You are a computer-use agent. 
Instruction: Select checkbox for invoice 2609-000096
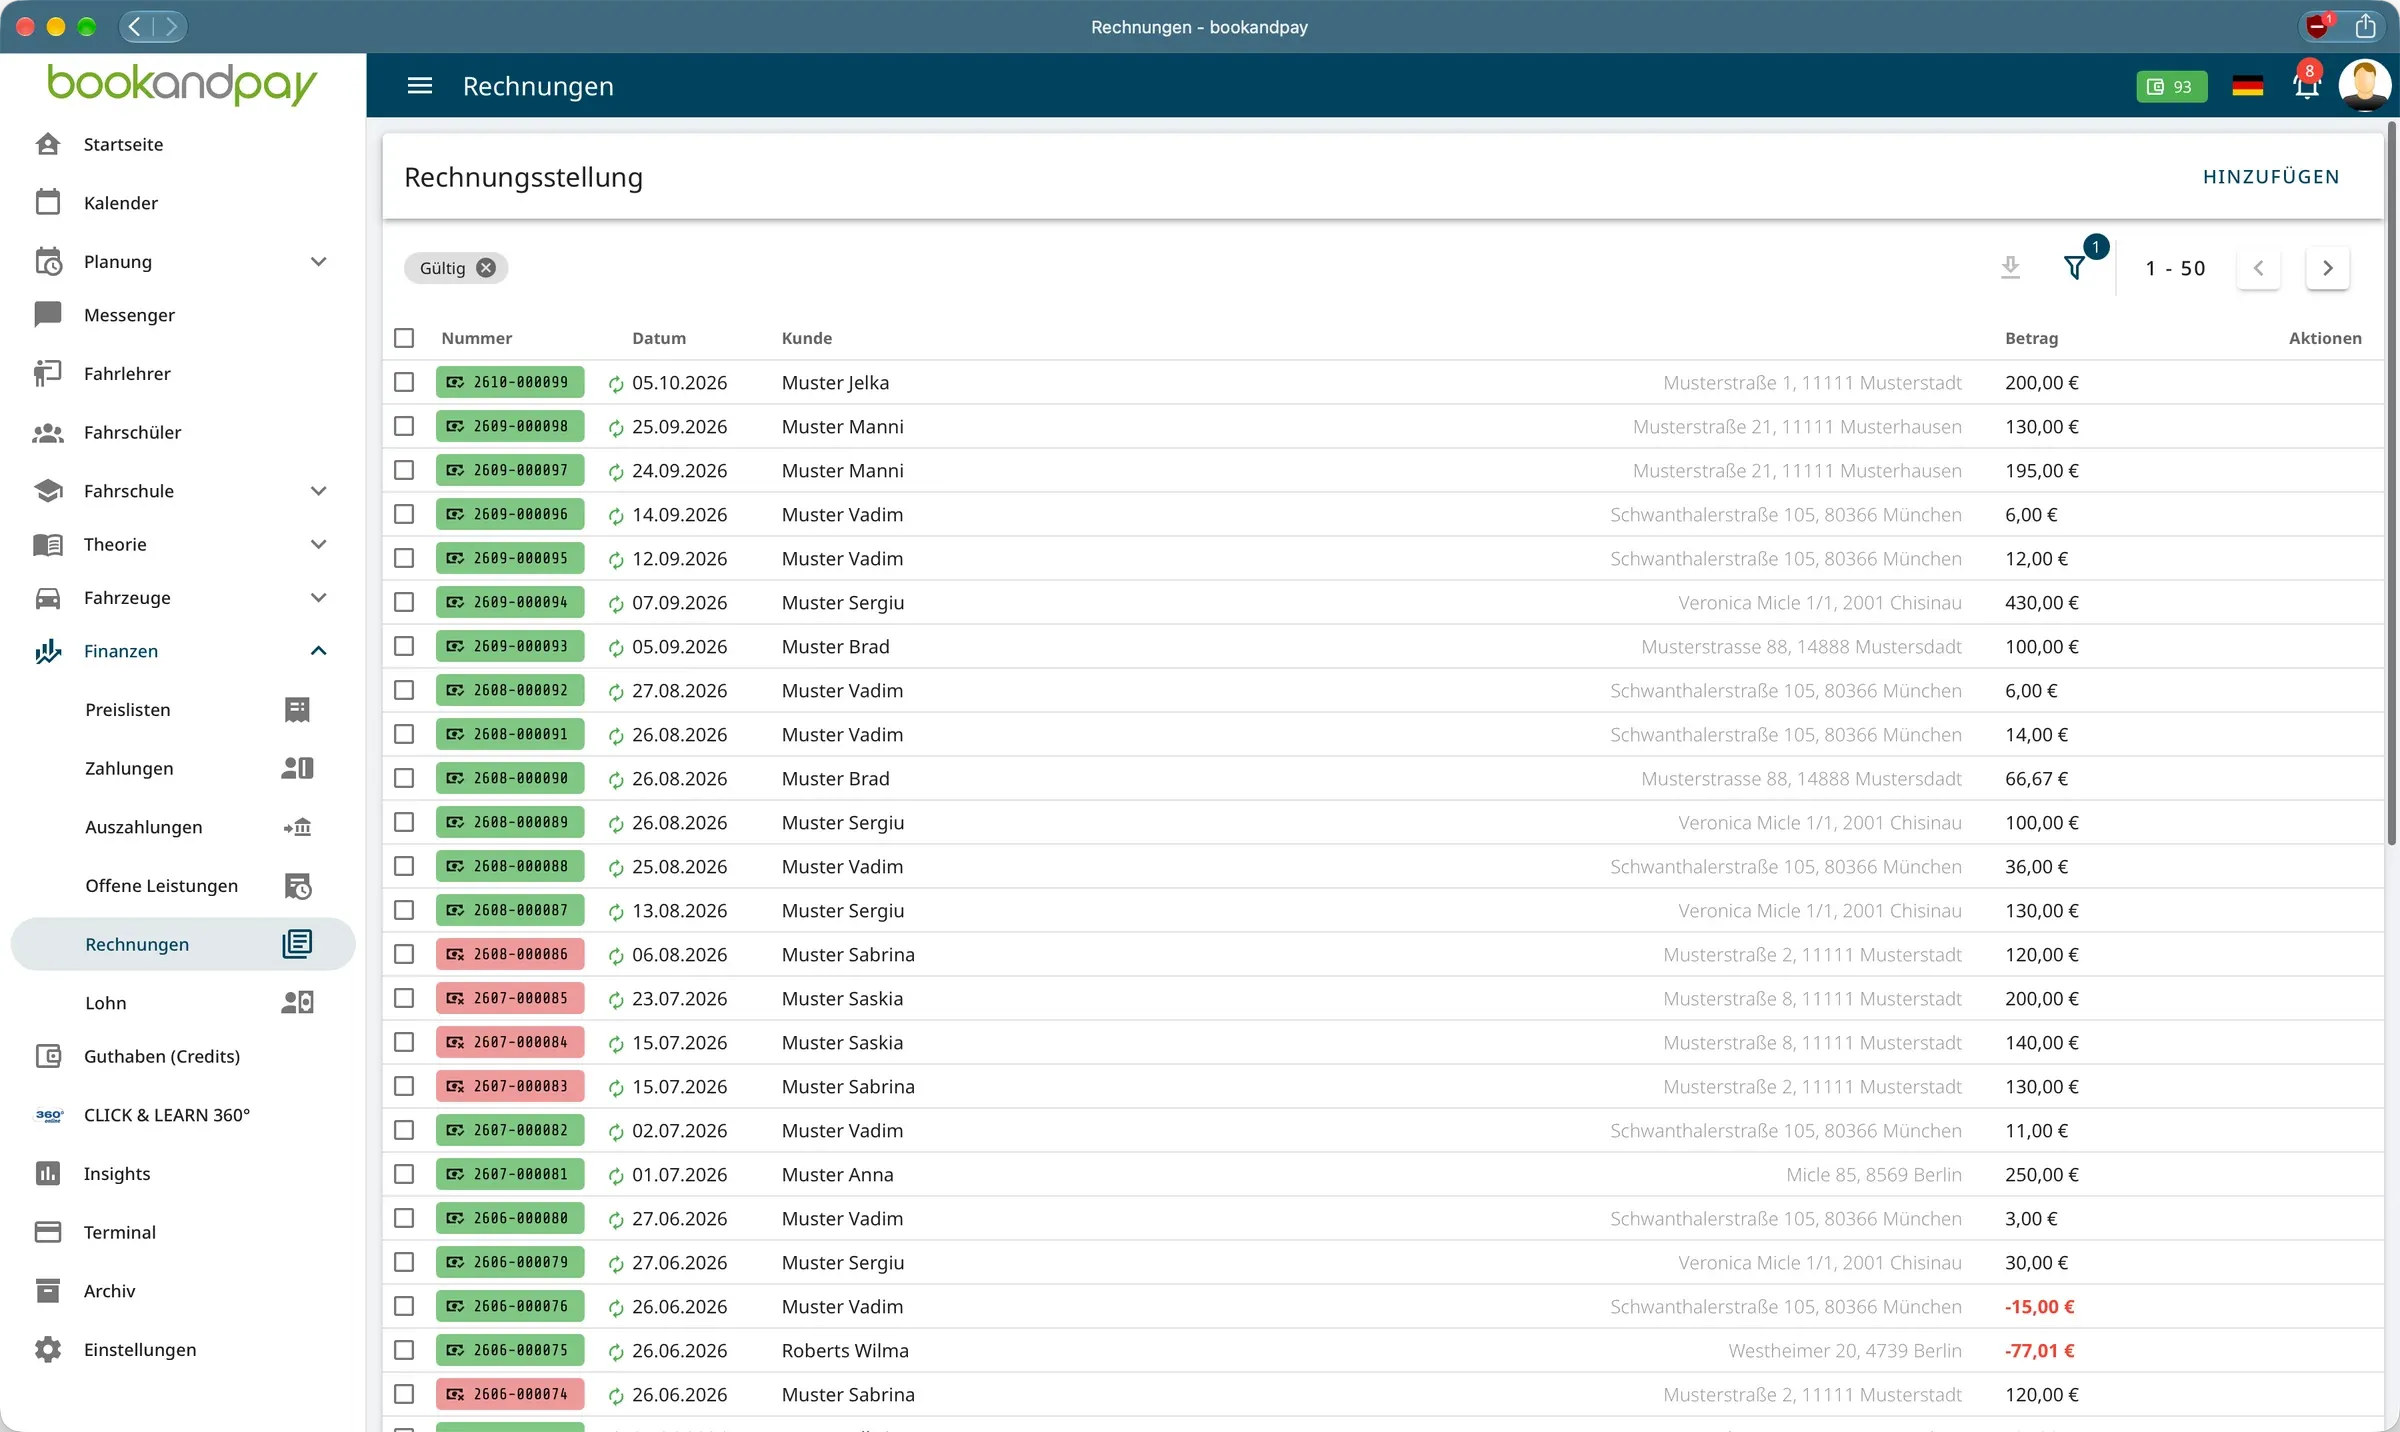pos(404,514)
